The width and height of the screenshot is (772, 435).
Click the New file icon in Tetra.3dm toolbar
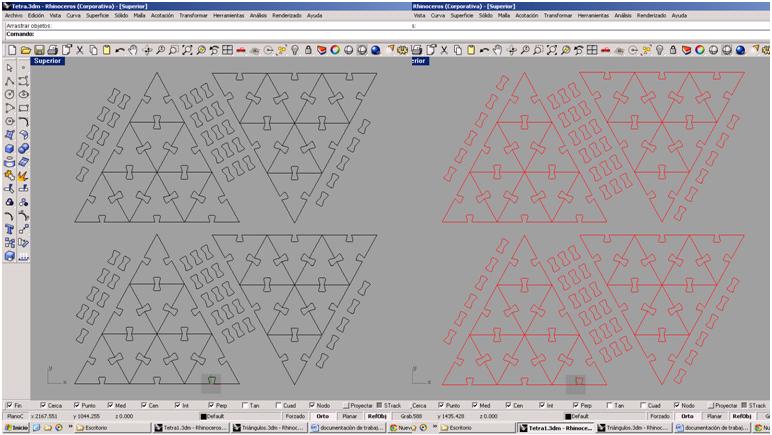12,50
